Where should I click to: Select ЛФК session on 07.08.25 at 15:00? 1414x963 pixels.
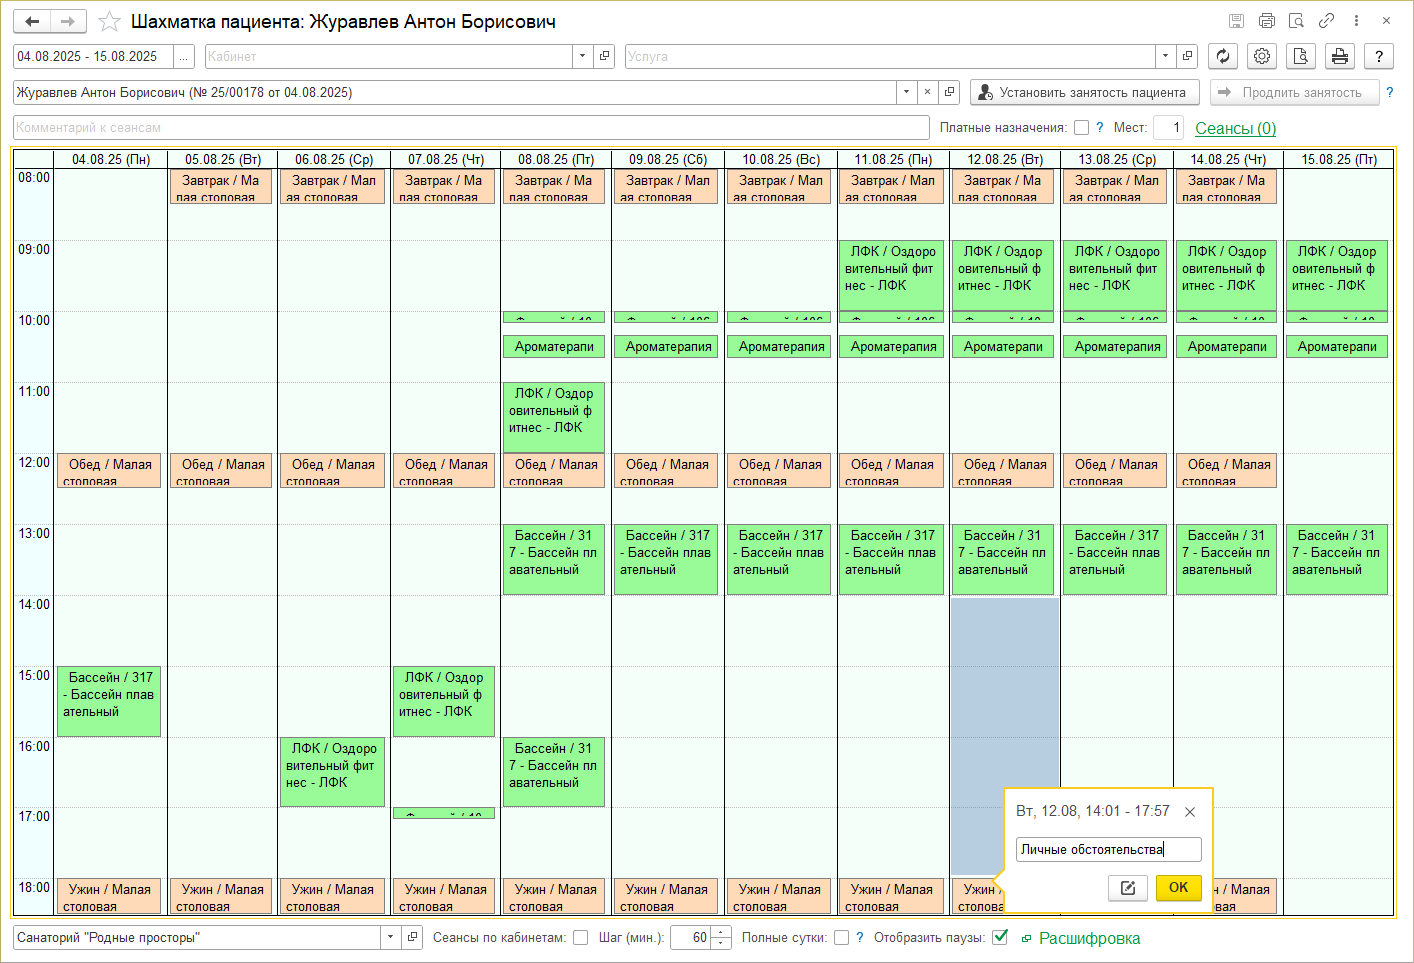pos(444,702)
